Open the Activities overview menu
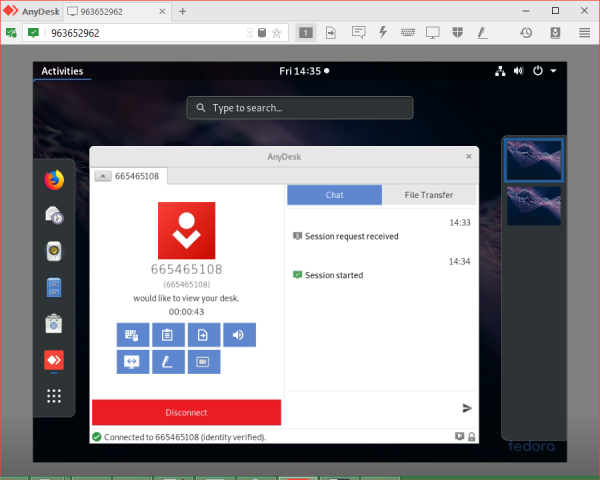This screenshot has height=480, width=600. pos(62,72)
